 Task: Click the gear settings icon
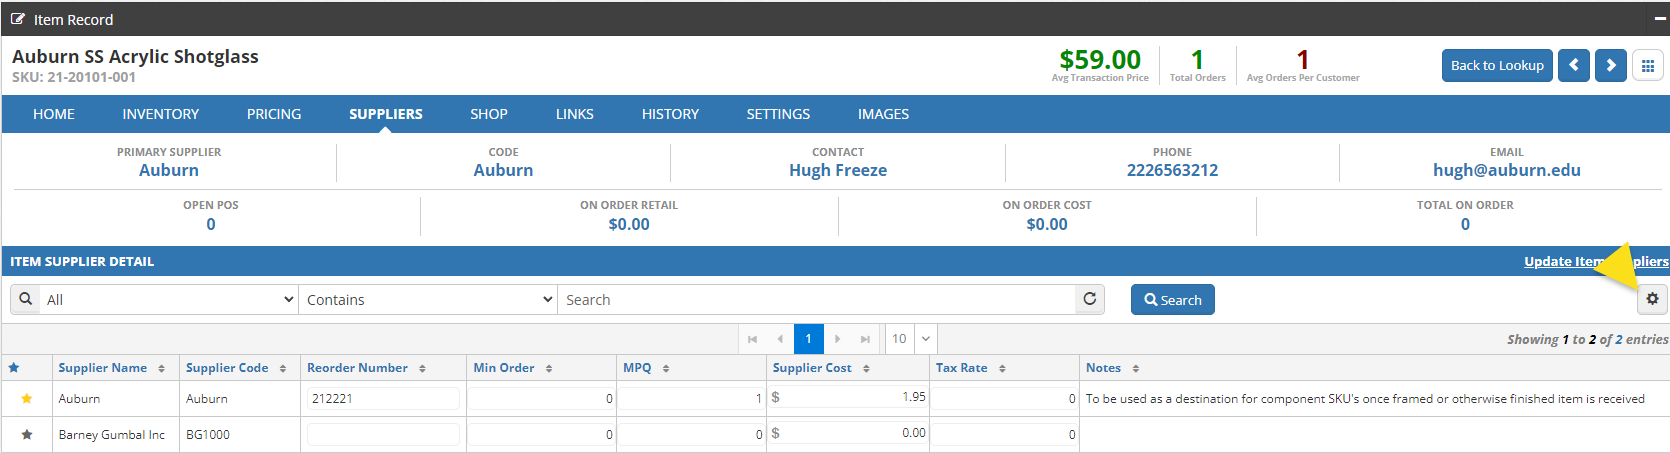(x=1652, y=299)
